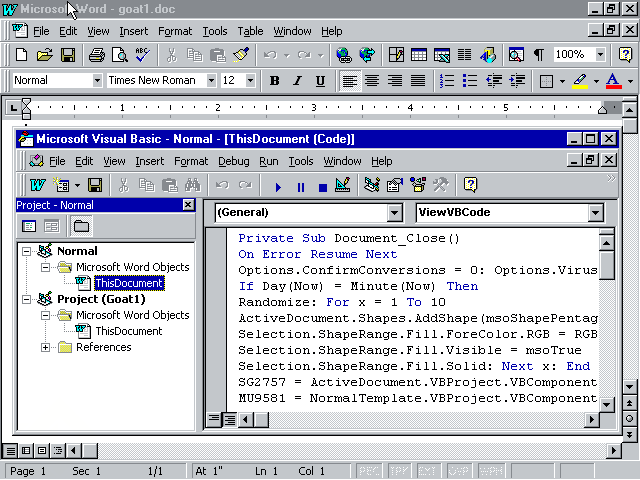Select Align Left alignment
Image resolution: width=640 pixels, height=480 pixels.
coord(350,81)
